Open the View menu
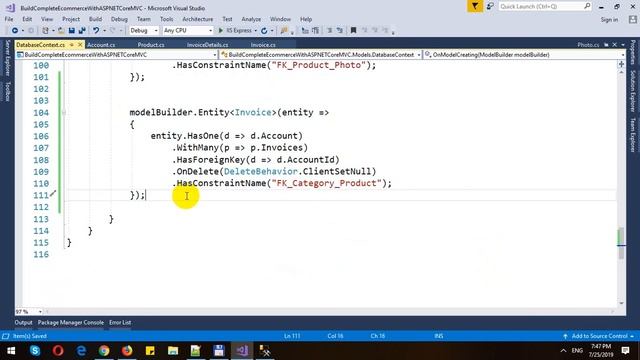 (47, 19)
